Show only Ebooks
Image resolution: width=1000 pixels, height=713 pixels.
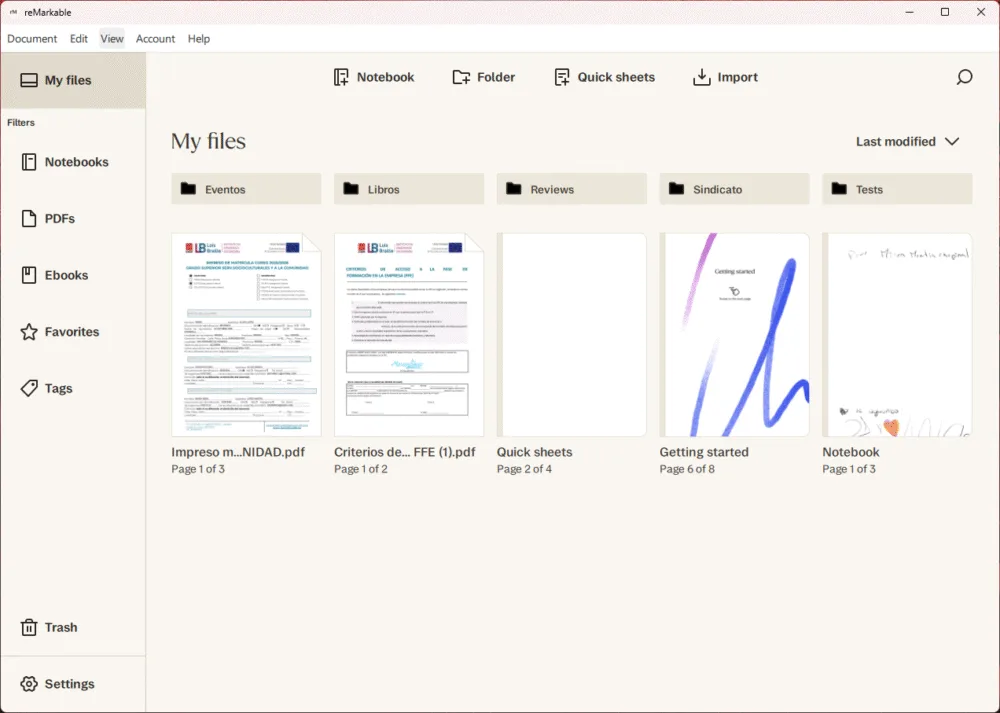(x=73, y=276)
